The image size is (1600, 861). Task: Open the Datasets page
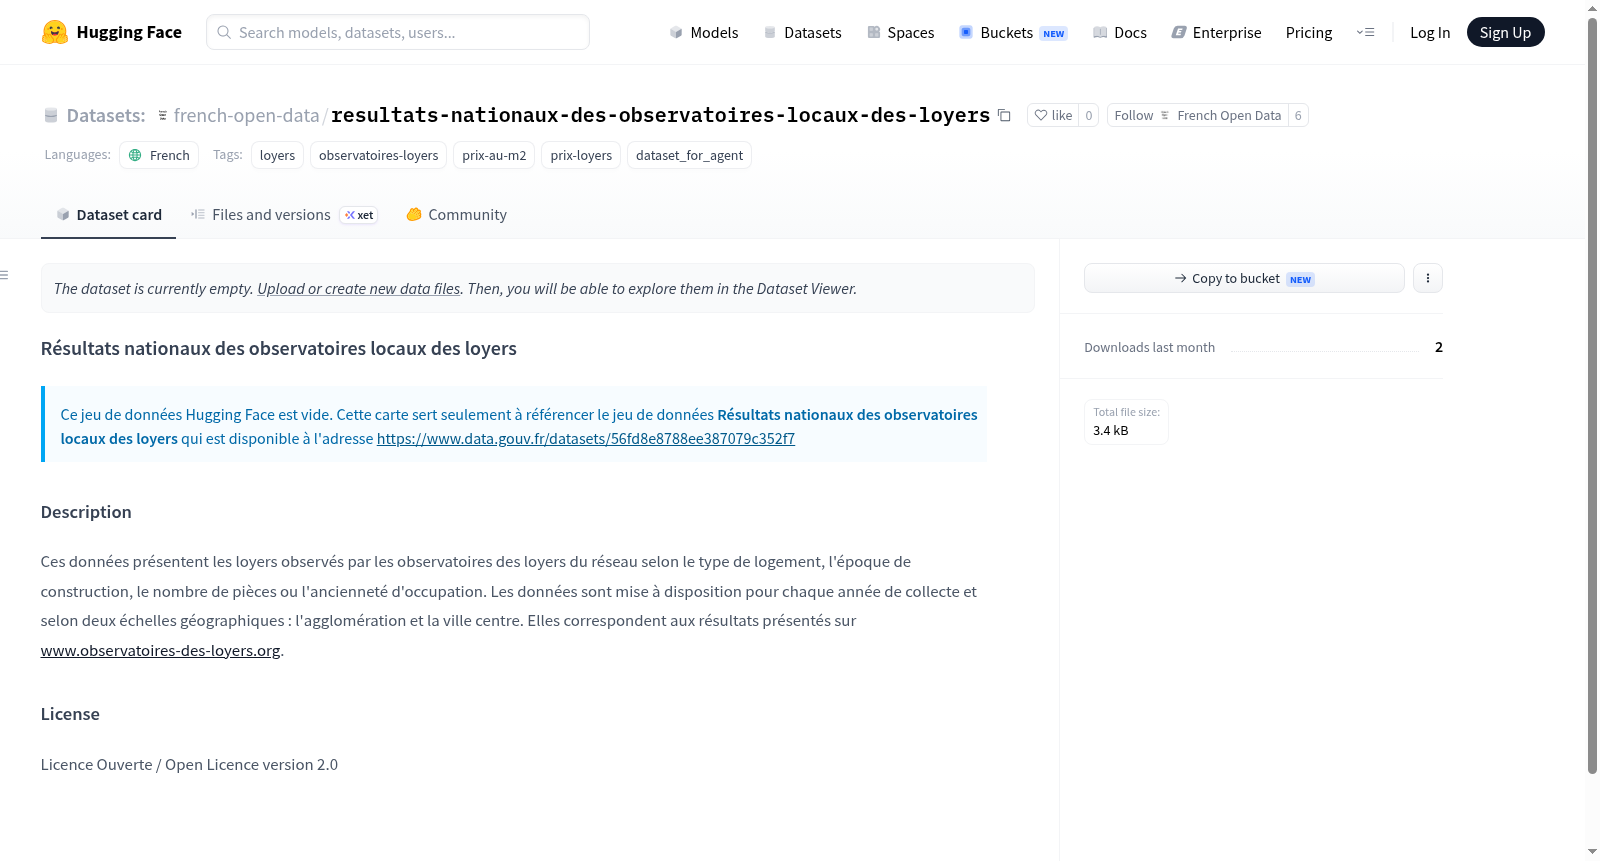tap(802, 32)
